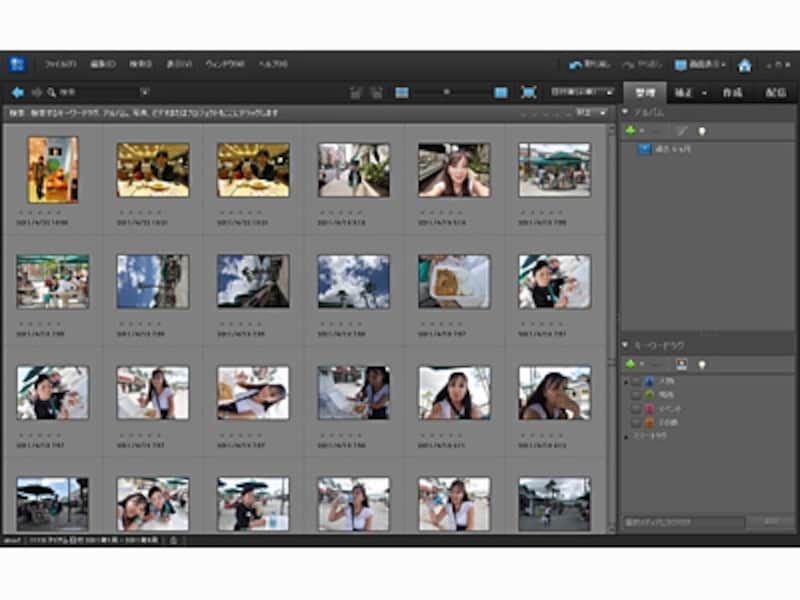Click the pink Events category tag icon
Image resolution: width=800 pixels, height=600 pixels.
(x=649, y=409)
